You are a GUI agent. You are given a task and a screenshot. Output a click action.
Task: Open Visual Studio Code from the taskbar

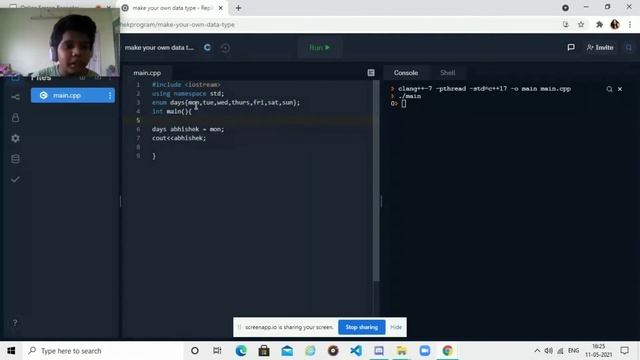[x=356, y=351]
